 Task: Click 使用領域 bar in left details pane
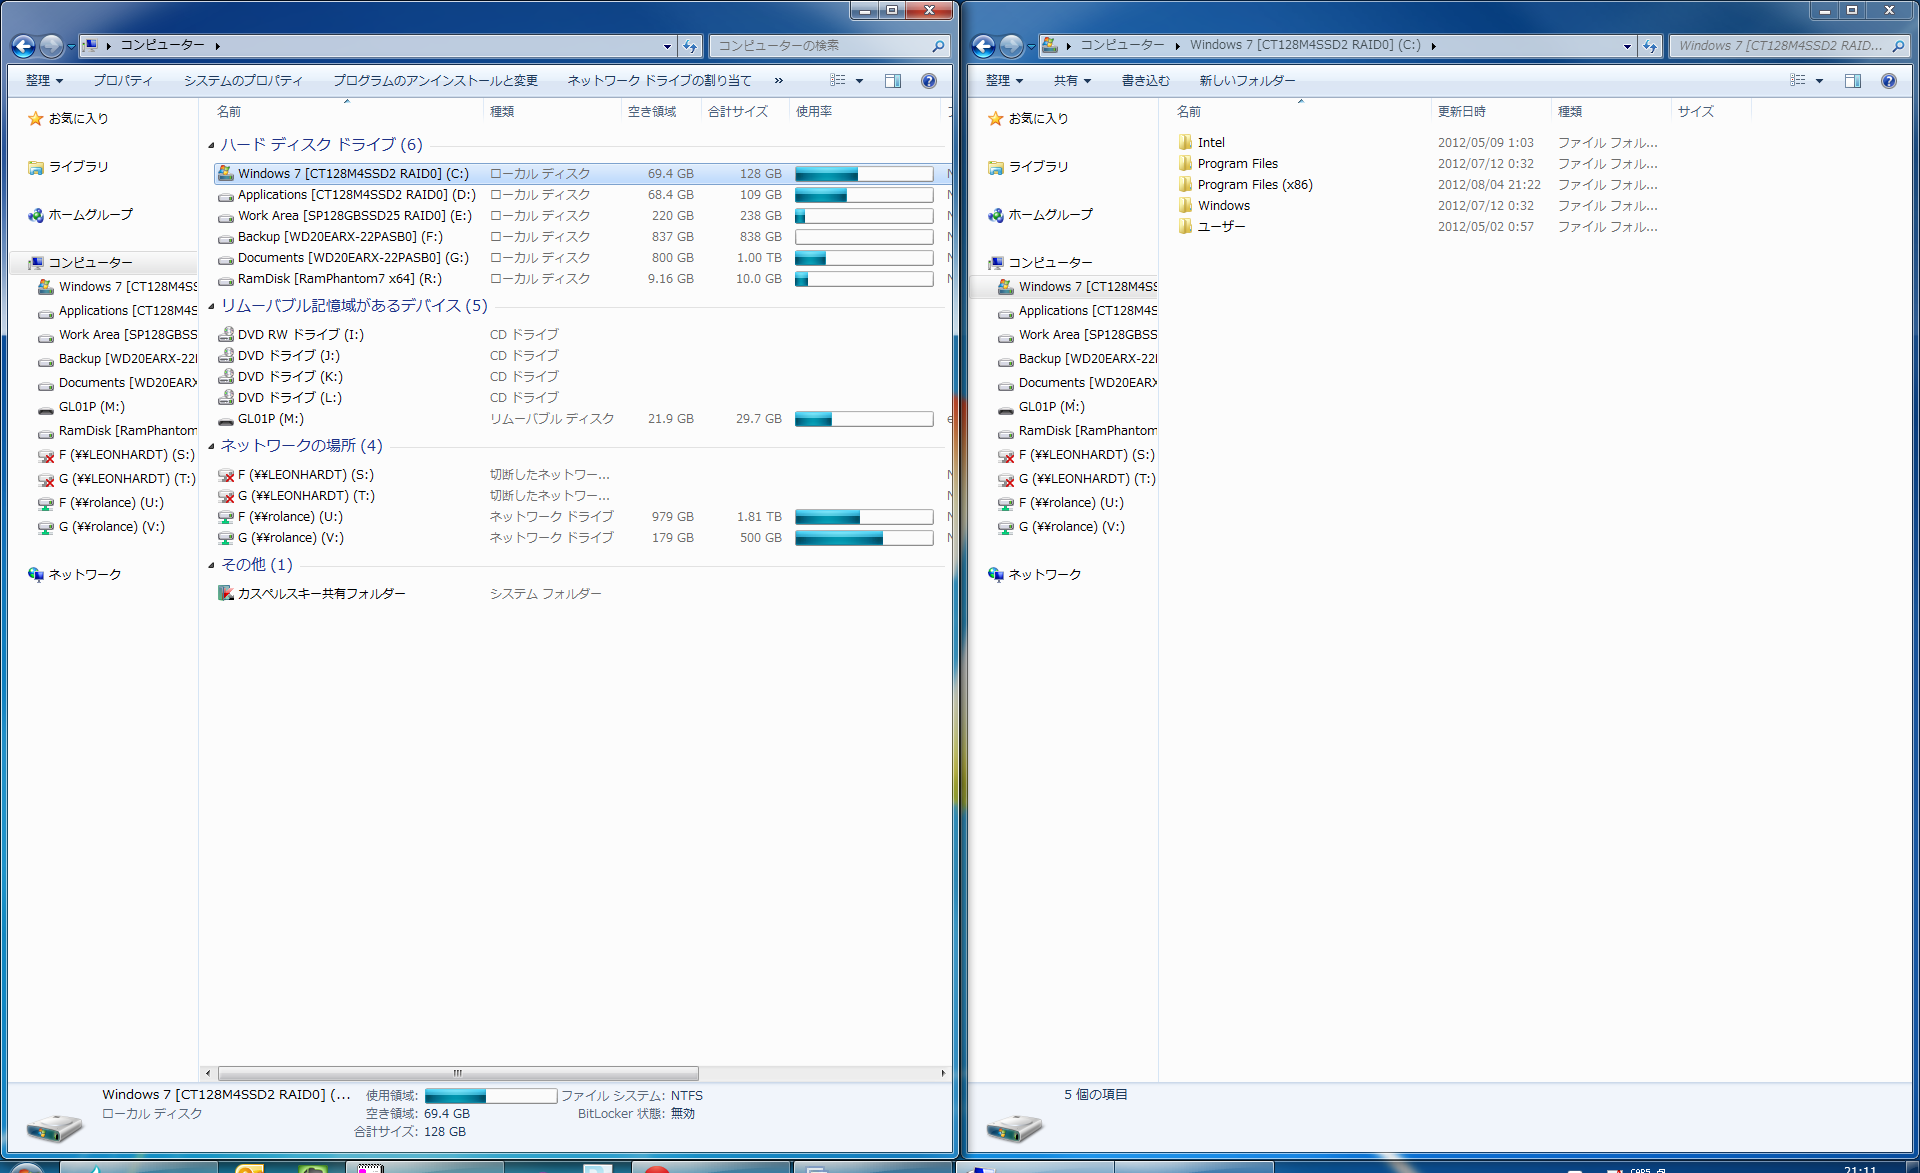(x=491, y=1096)
